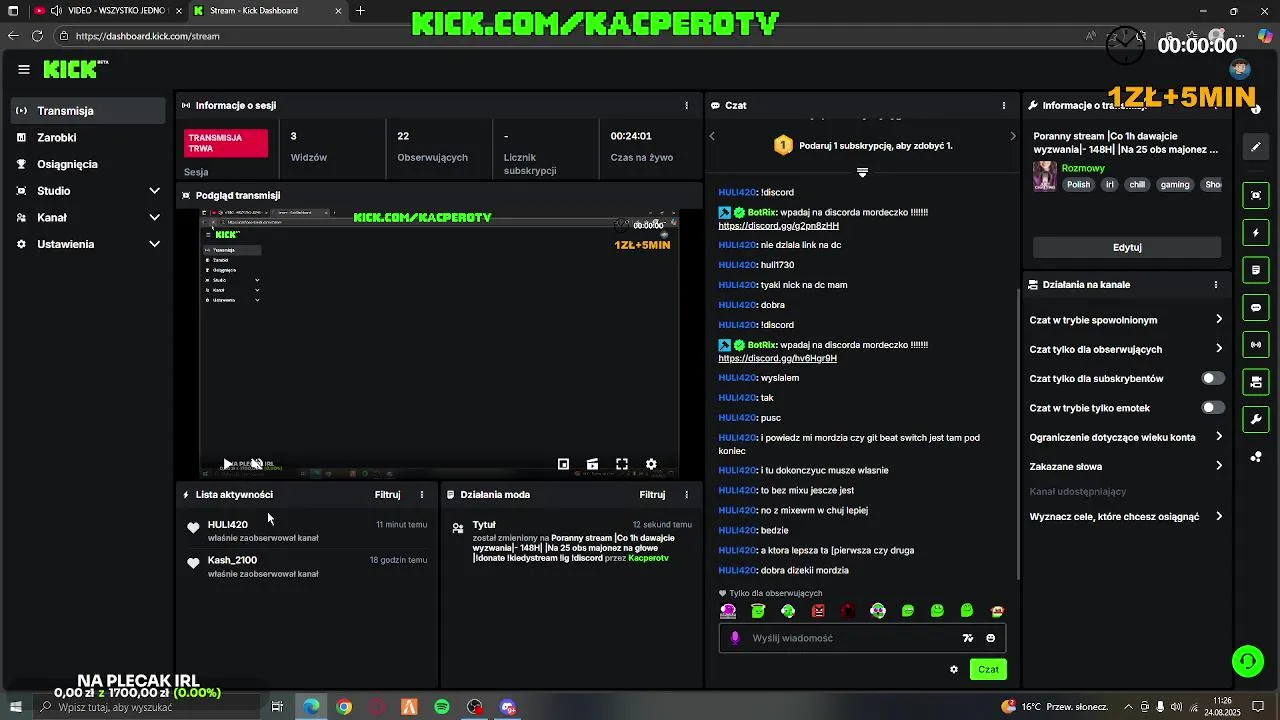This screenshot has width=1280, height=720.
Task: Click the wrench icon in right toolbar
Action: [x=1256, y=419]
